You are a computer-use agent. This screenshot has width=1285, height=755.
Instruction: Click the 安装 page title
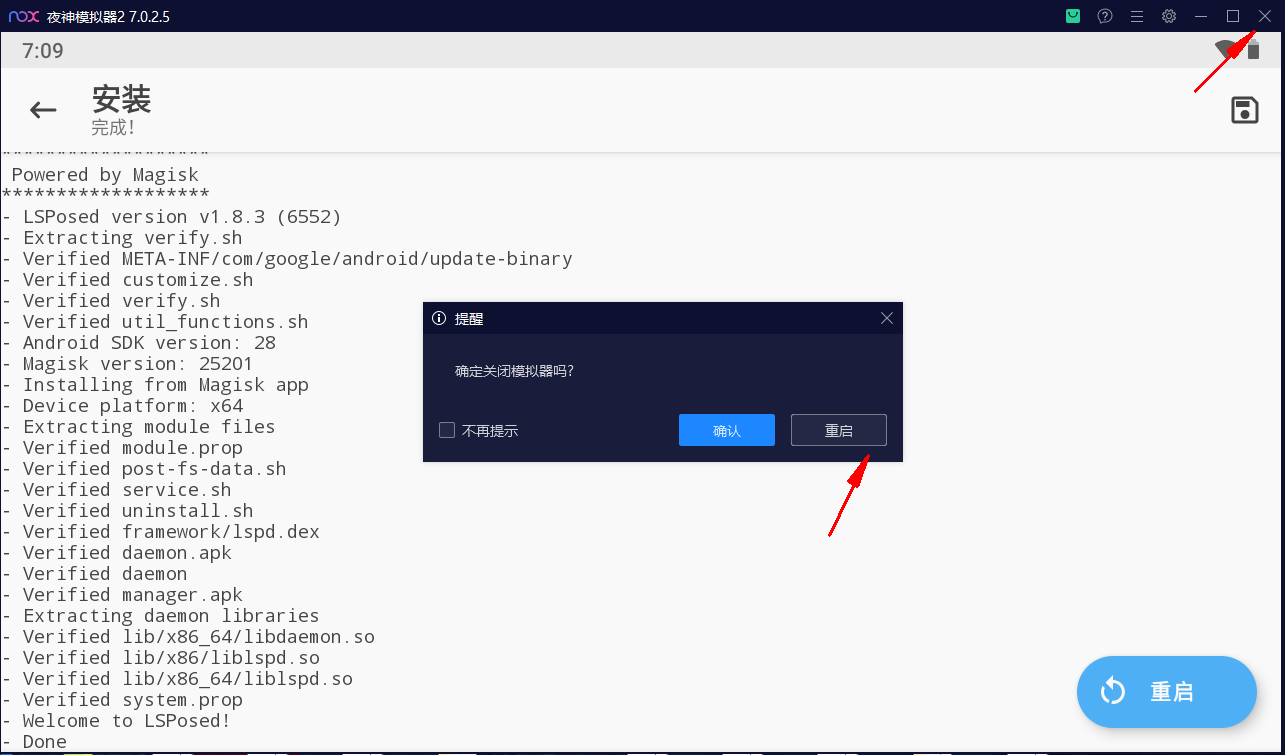coord(121,99)
